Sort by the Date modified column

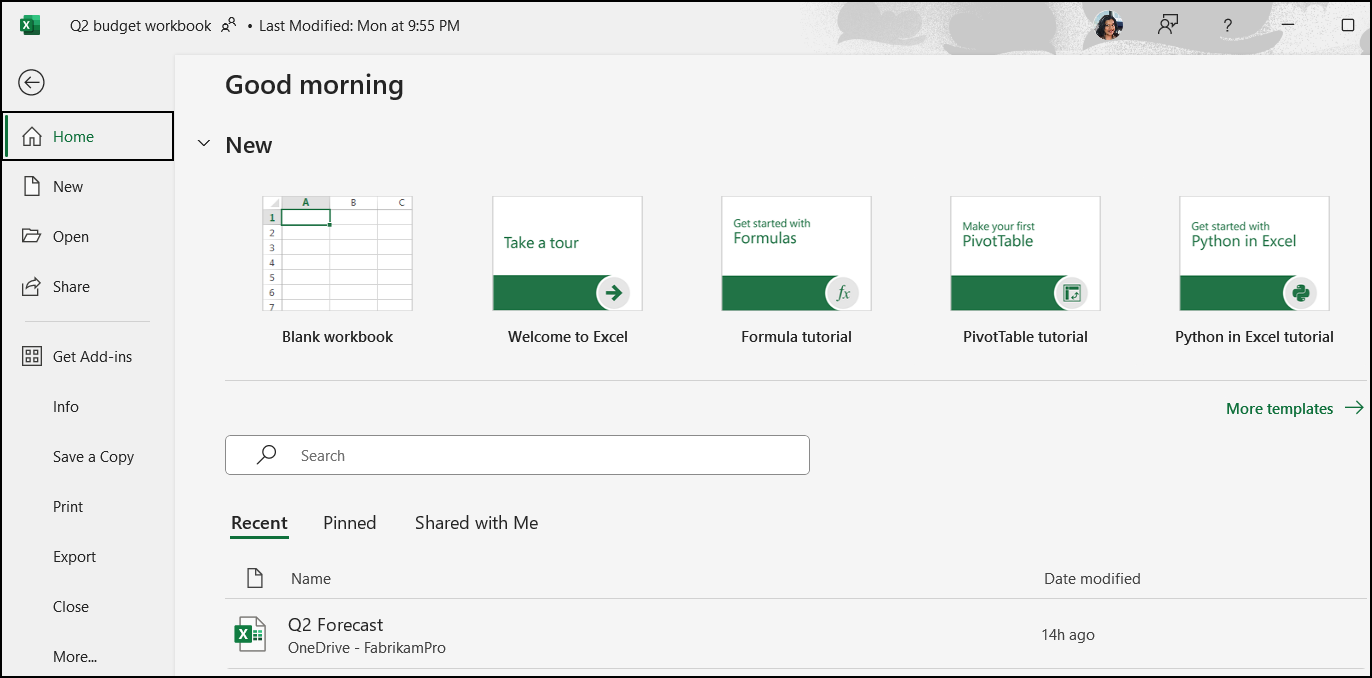pos(1092,578)
